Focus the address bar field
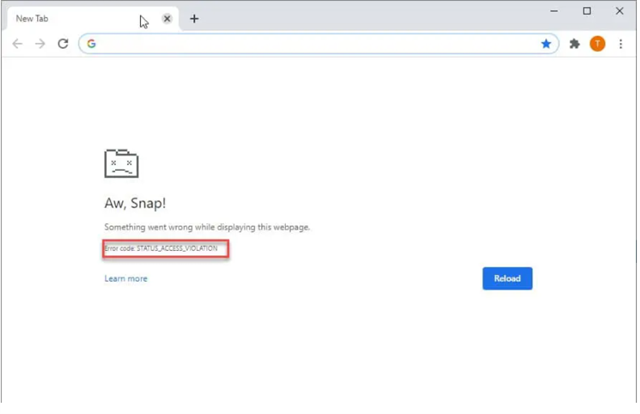This screenshot has height=414, width=640. (x=318, y=44)
